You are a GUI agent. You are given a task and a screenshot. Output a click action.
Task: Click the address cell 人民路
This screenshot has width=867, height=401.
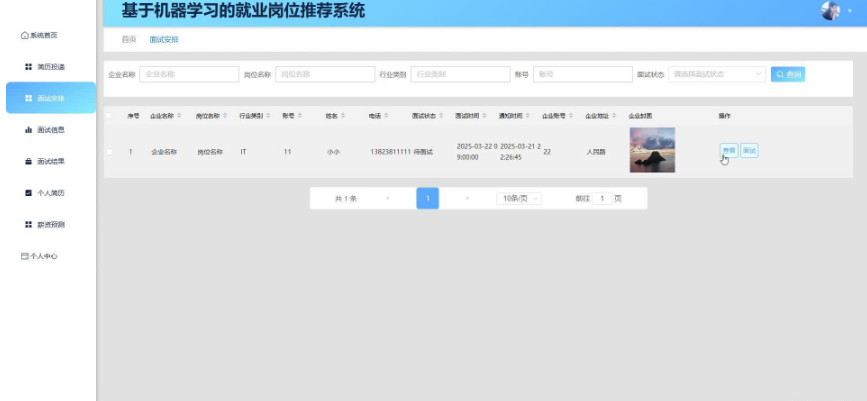coord(597,152)
